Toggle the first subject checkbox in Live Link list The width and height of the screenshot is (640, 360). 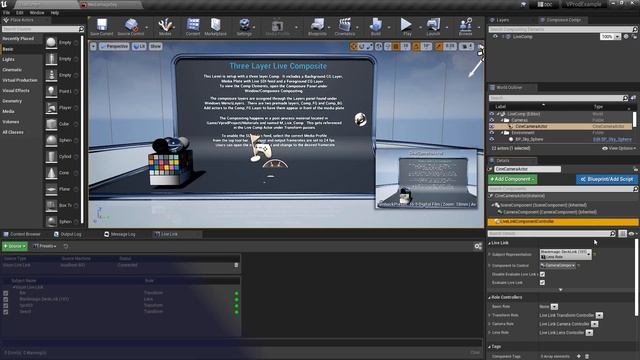(x=6, y=293)
